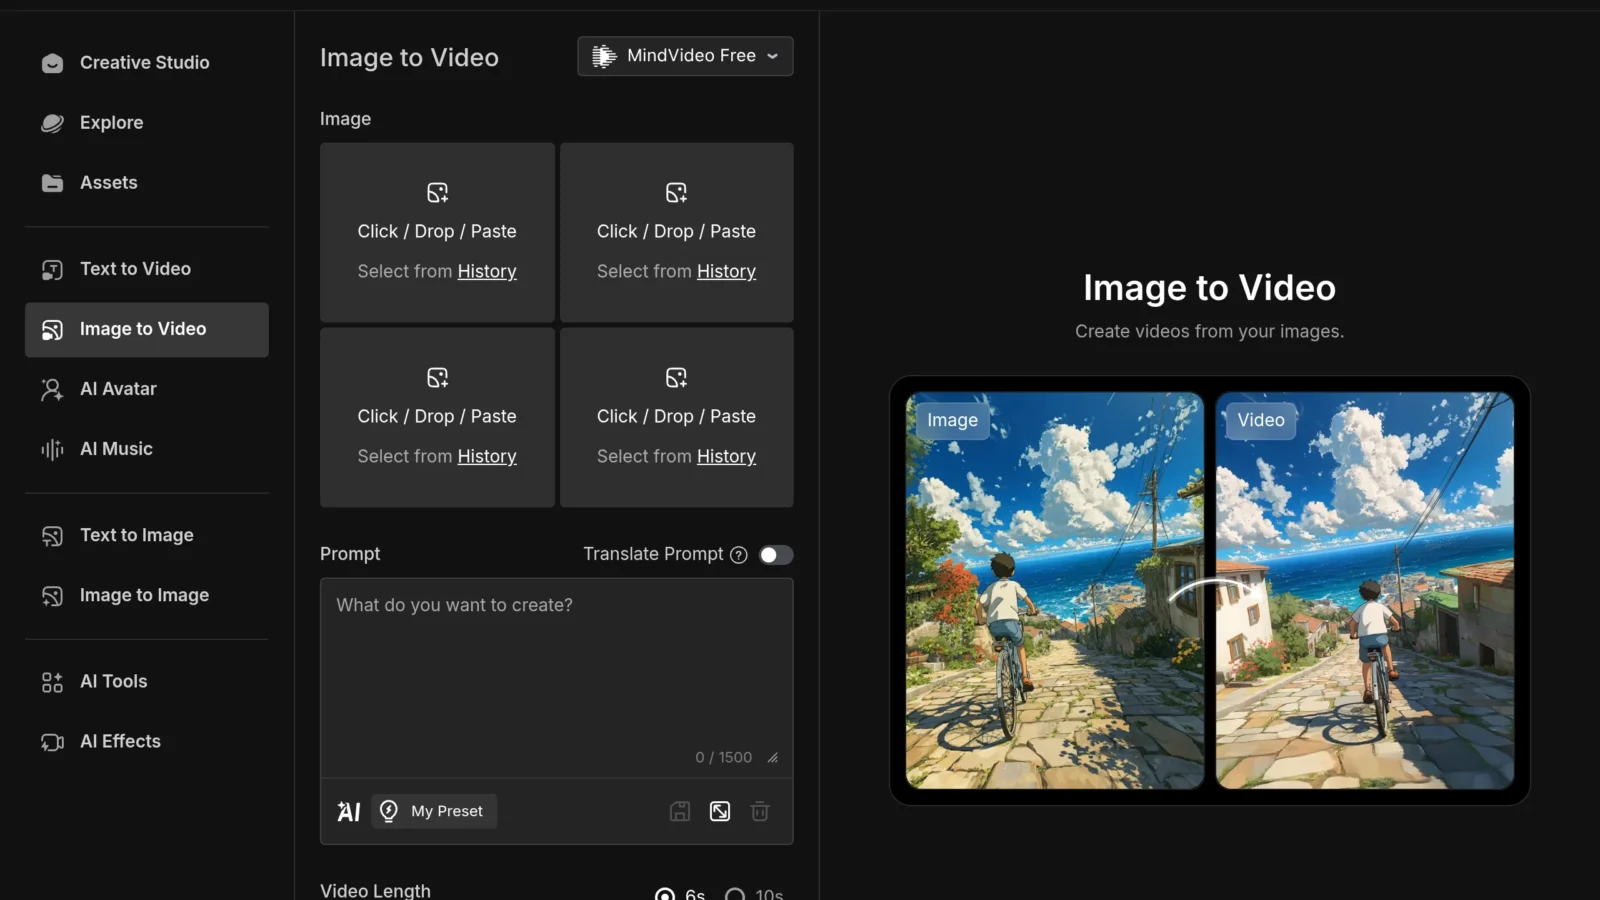The image size is (1600, 900).
Task: Open the My Preset selector
Action: point(434,811)
